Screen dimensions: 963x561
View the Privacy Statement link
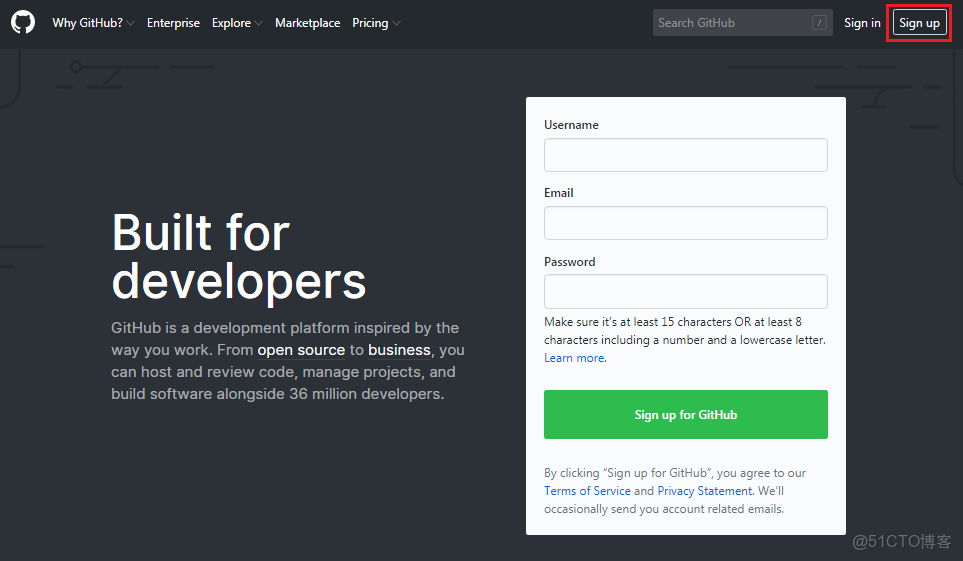pos(704,491)
